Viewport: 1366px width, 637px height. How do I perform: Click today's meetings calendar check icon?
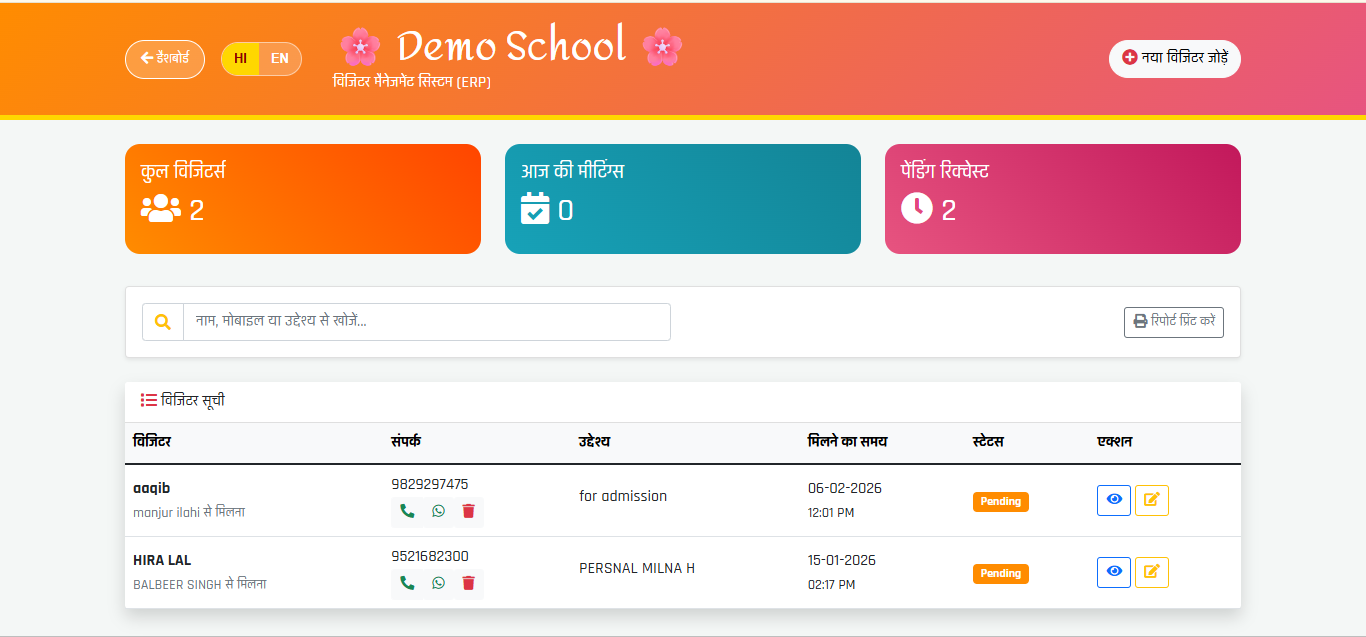[x=535, y=209]
